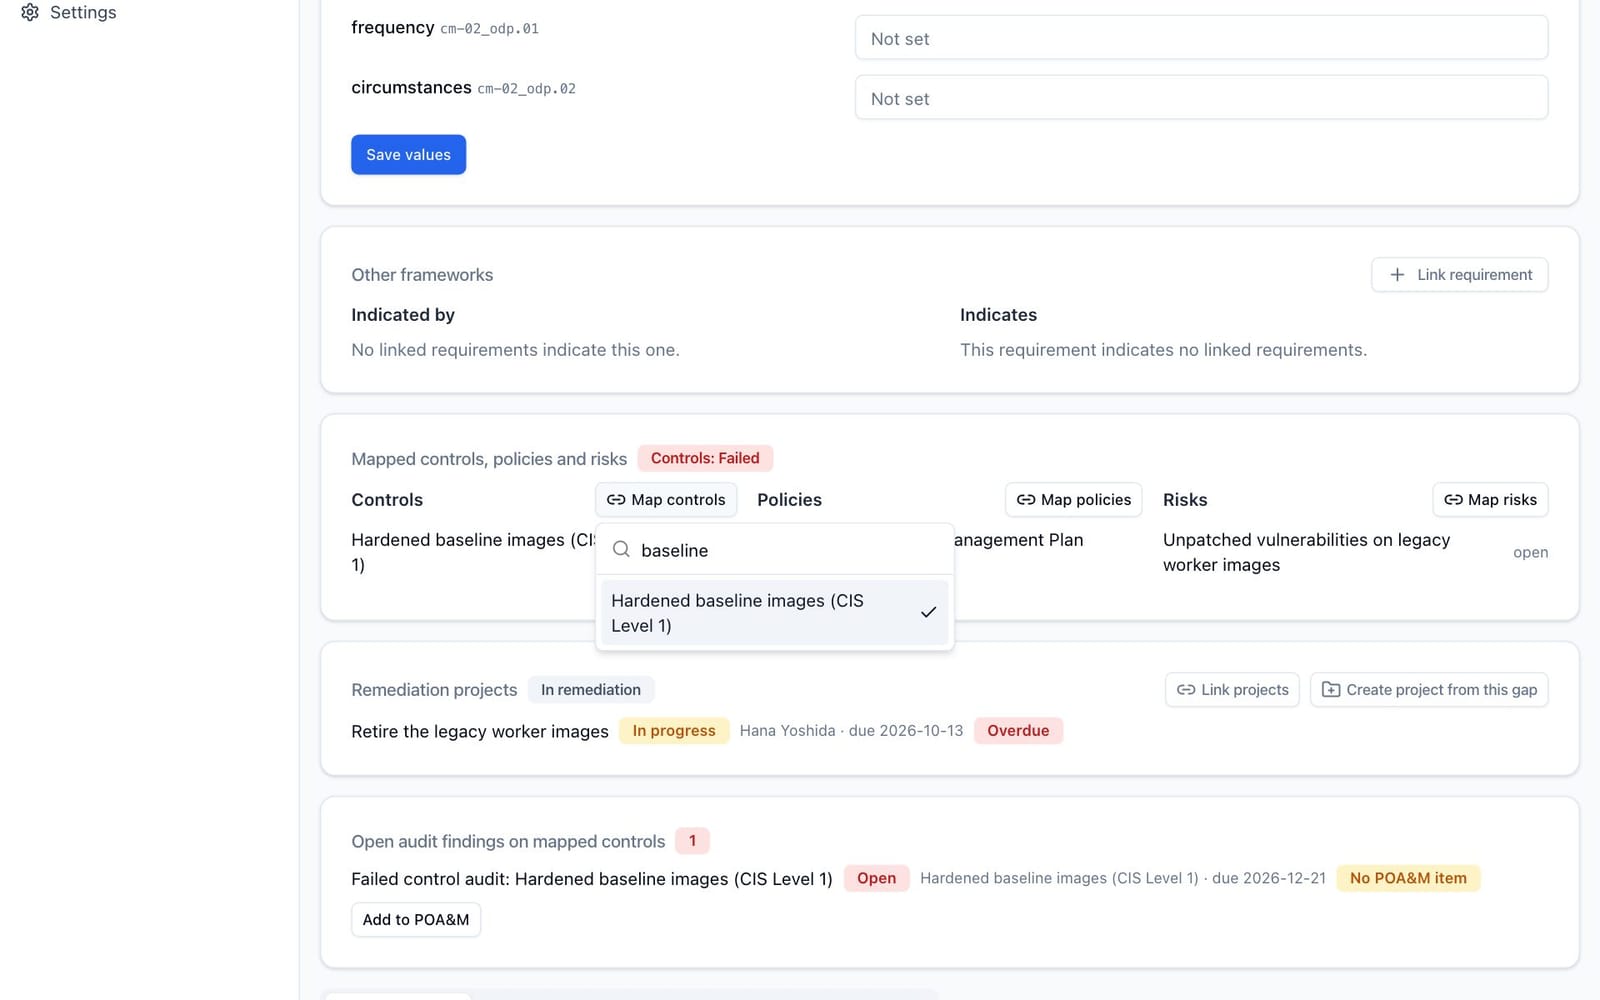
Task: Create project from this gap
Action: coord(1429,689)
